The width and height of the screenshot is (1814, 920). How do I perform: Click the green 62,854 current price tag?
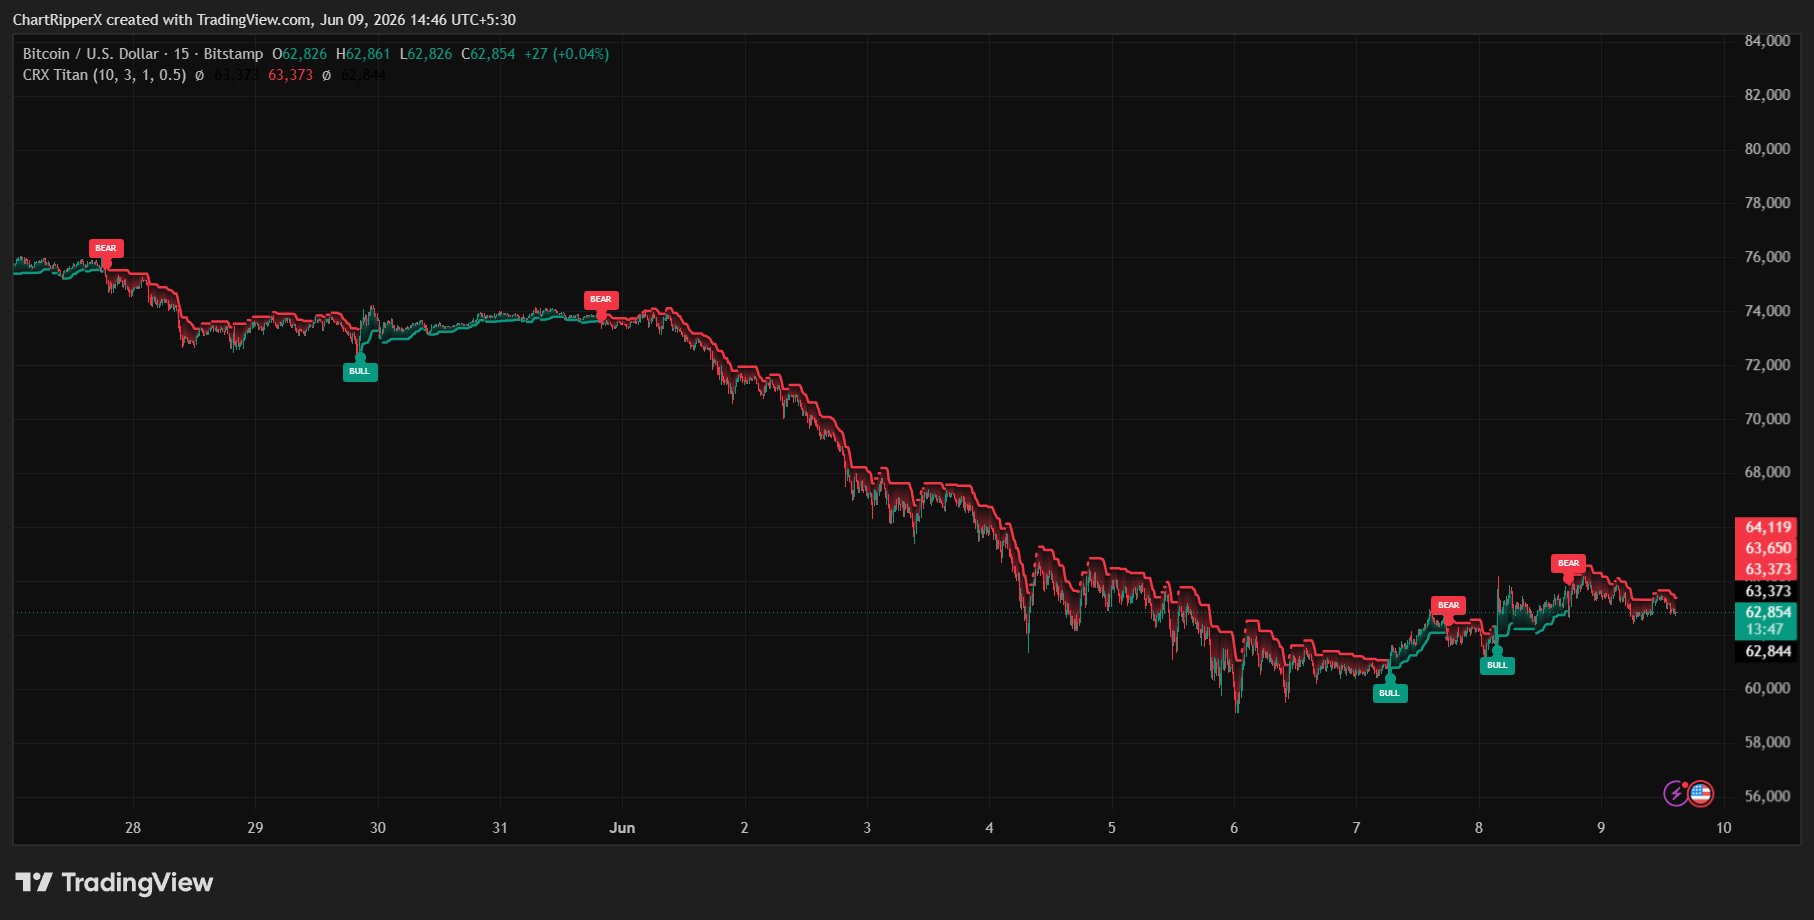click(x=1767, y=612)
